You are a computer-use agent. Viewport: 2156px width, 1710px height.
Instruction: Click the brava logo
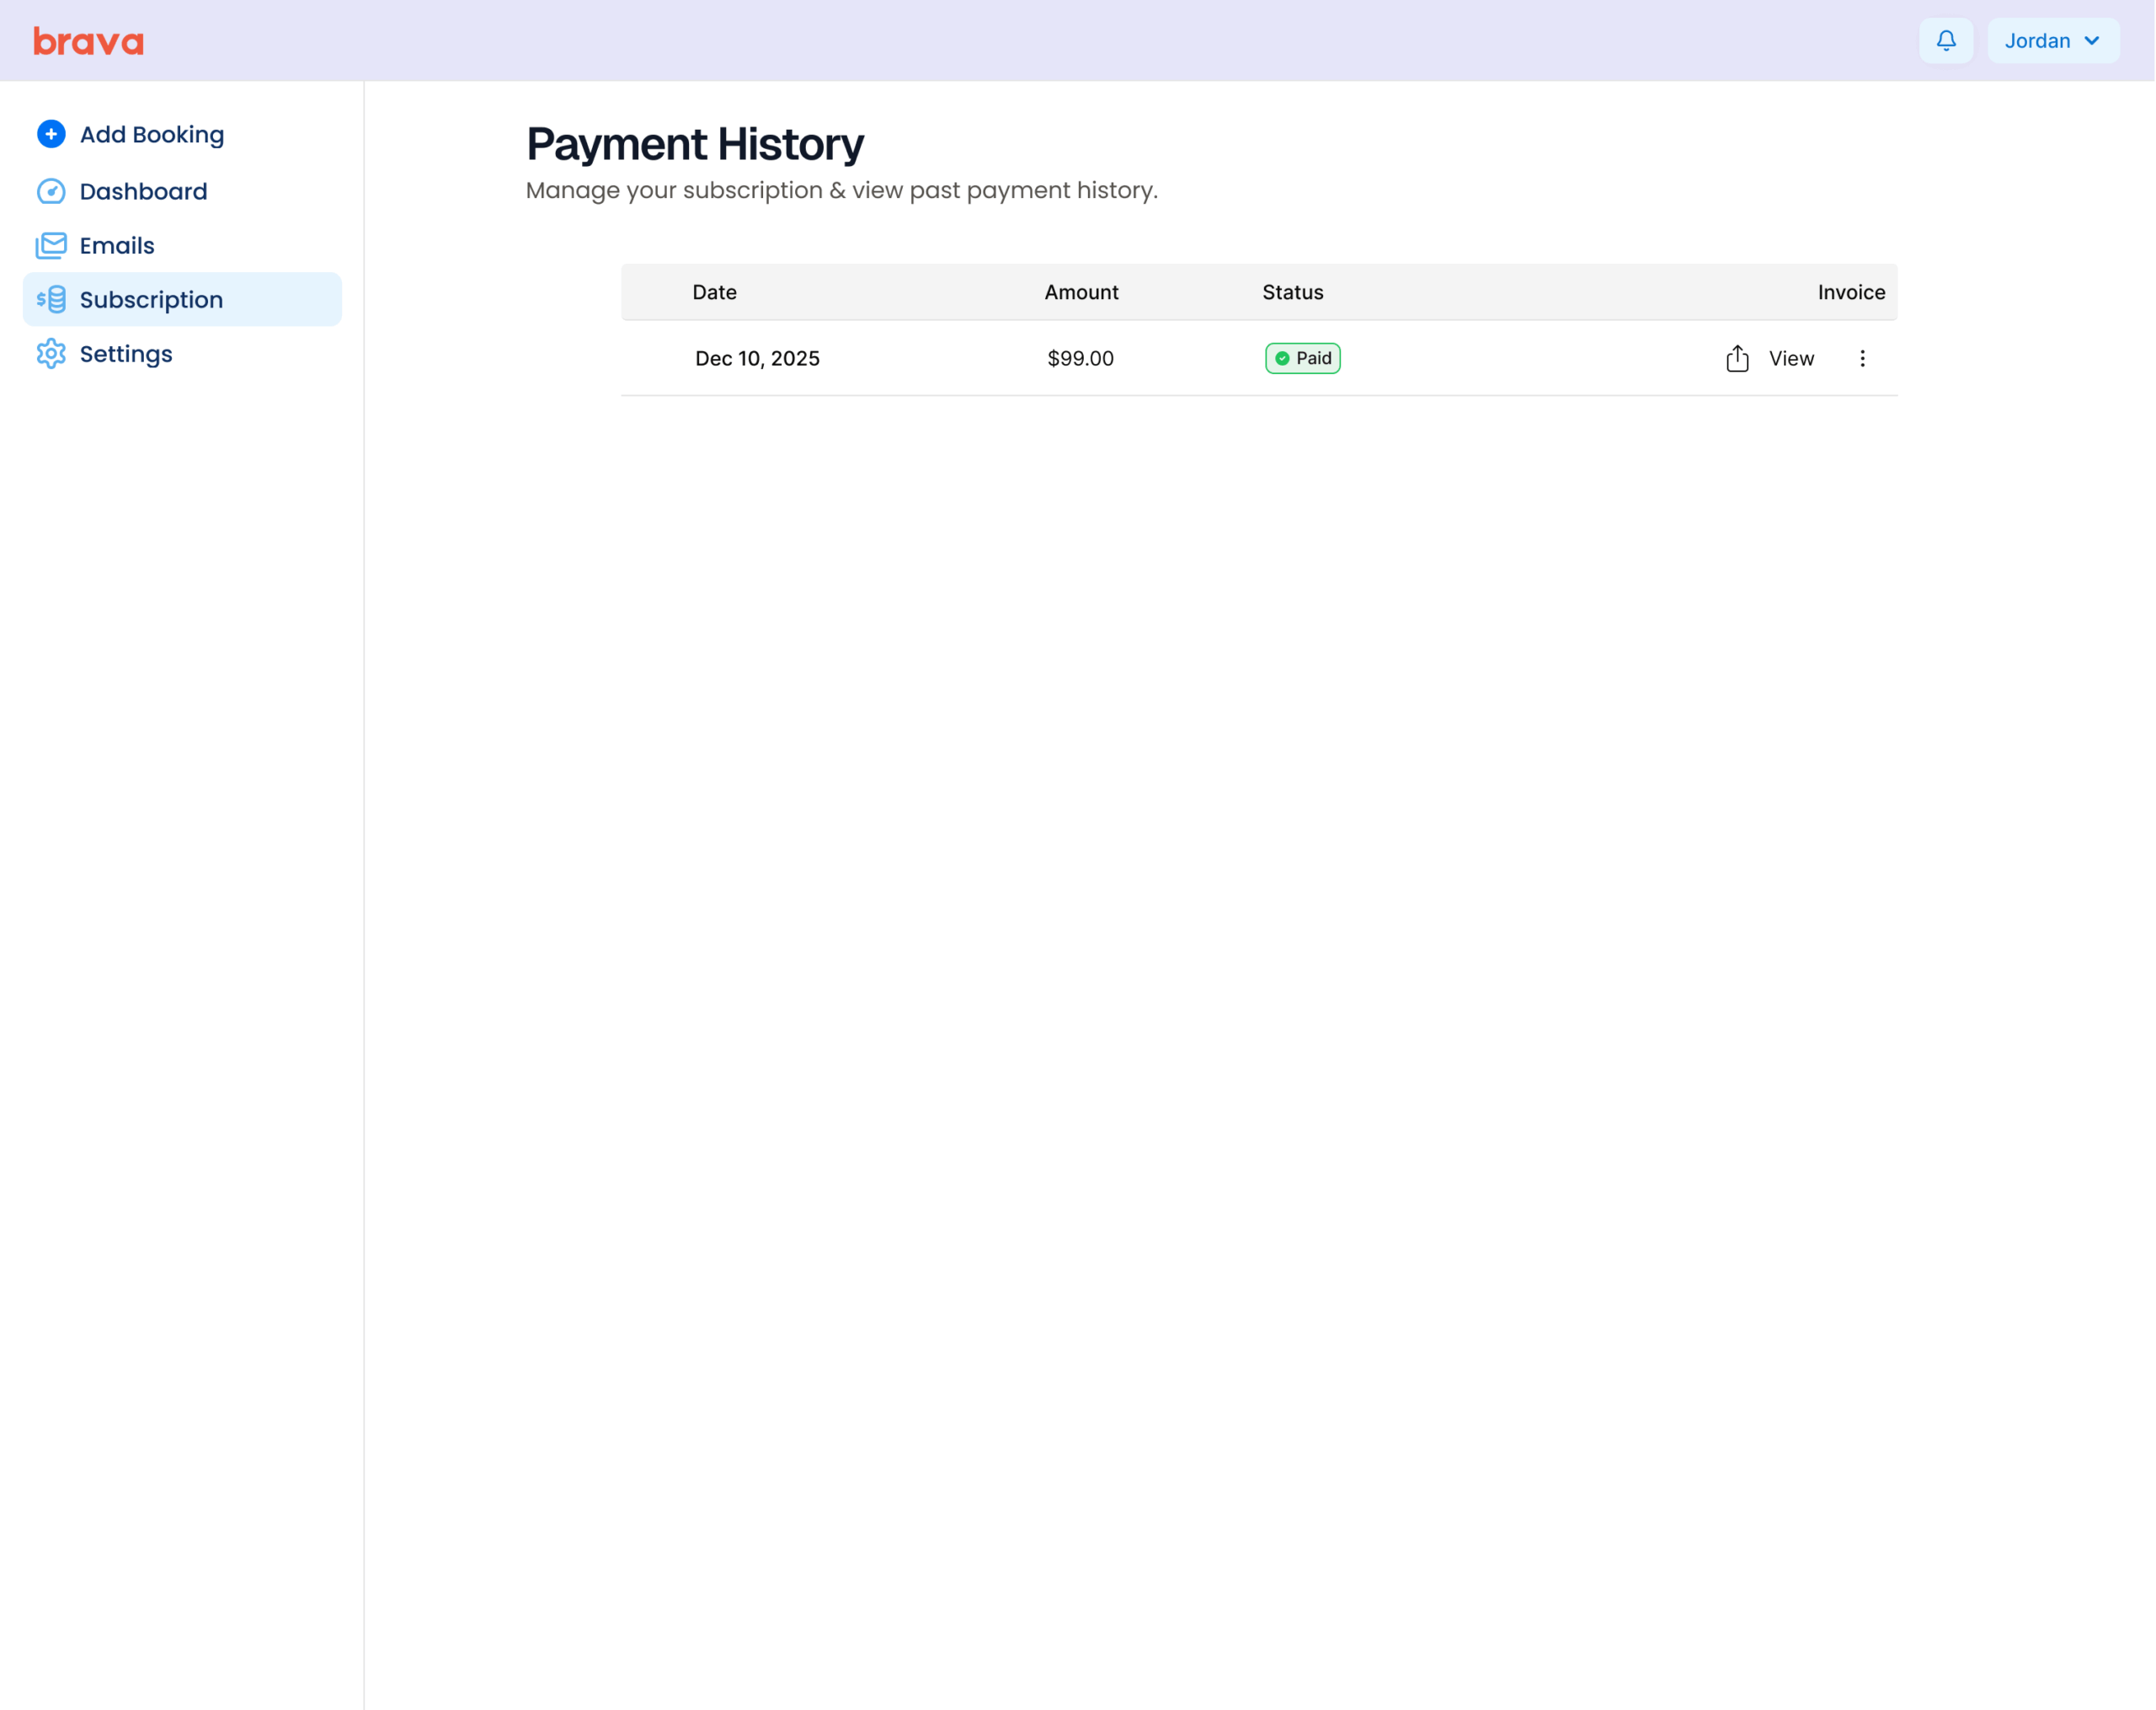pos(88,41)
